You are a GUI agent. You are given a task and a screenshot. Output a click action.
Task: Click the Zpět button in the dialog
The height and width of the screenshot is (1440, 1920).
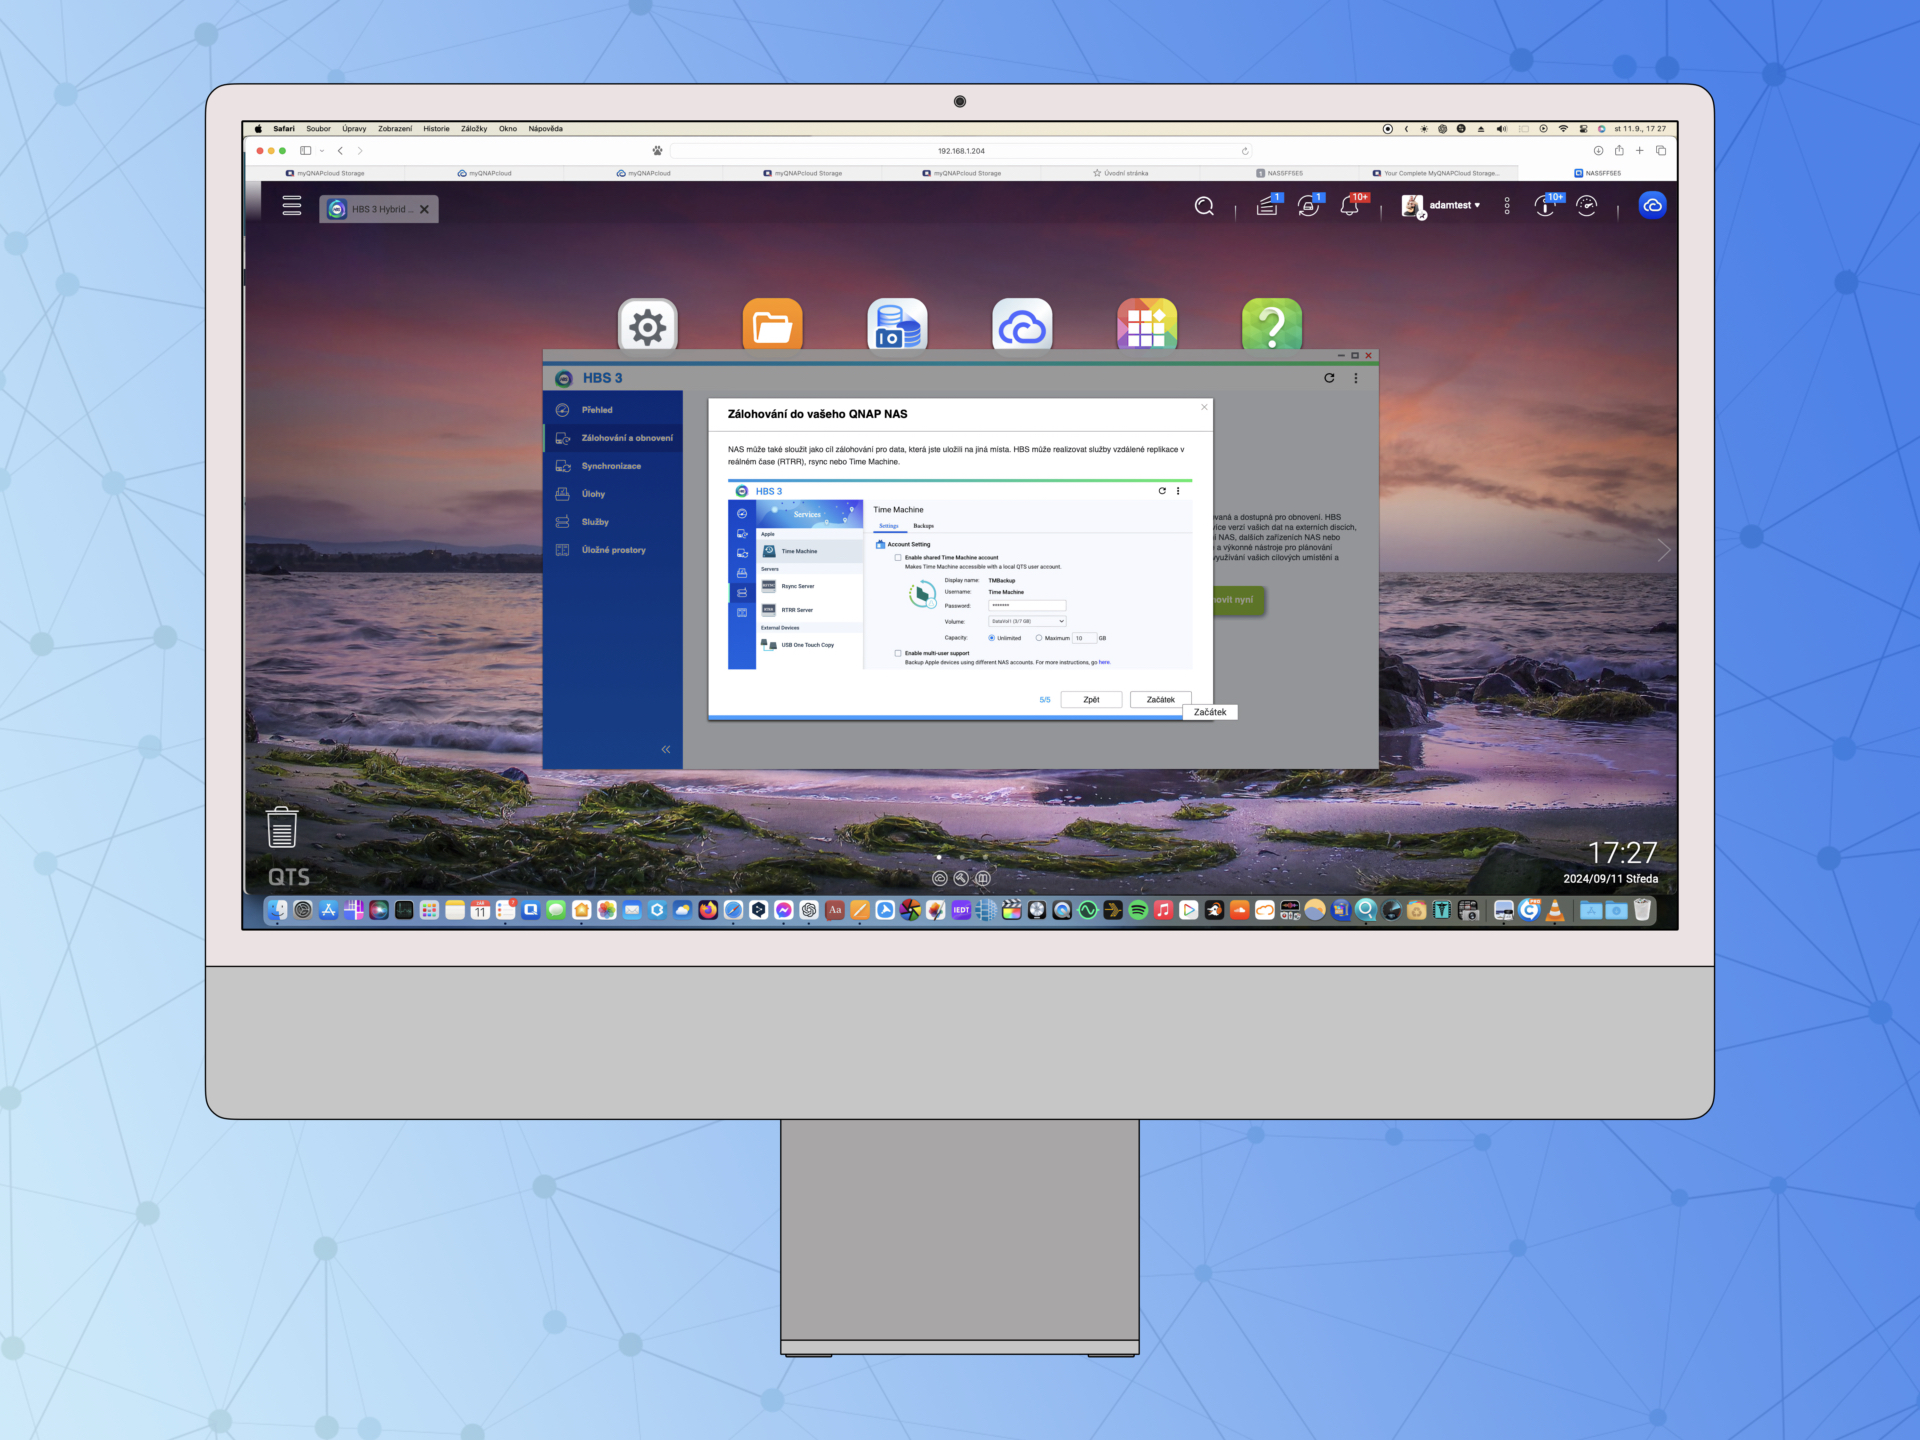pyautogui.click(x=1090, y=700)
